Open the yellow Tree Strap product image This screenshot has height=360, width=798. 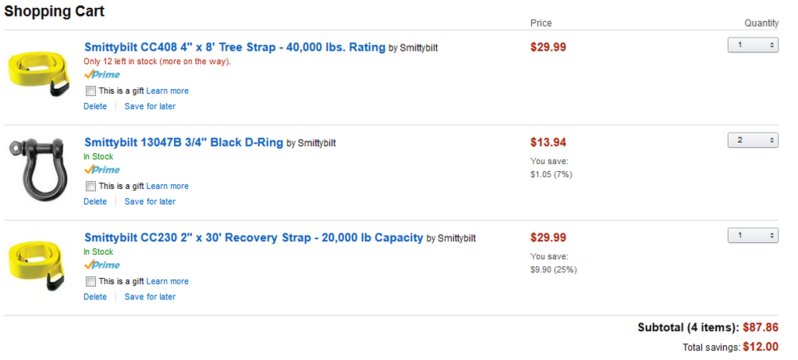tap(38, 73)
